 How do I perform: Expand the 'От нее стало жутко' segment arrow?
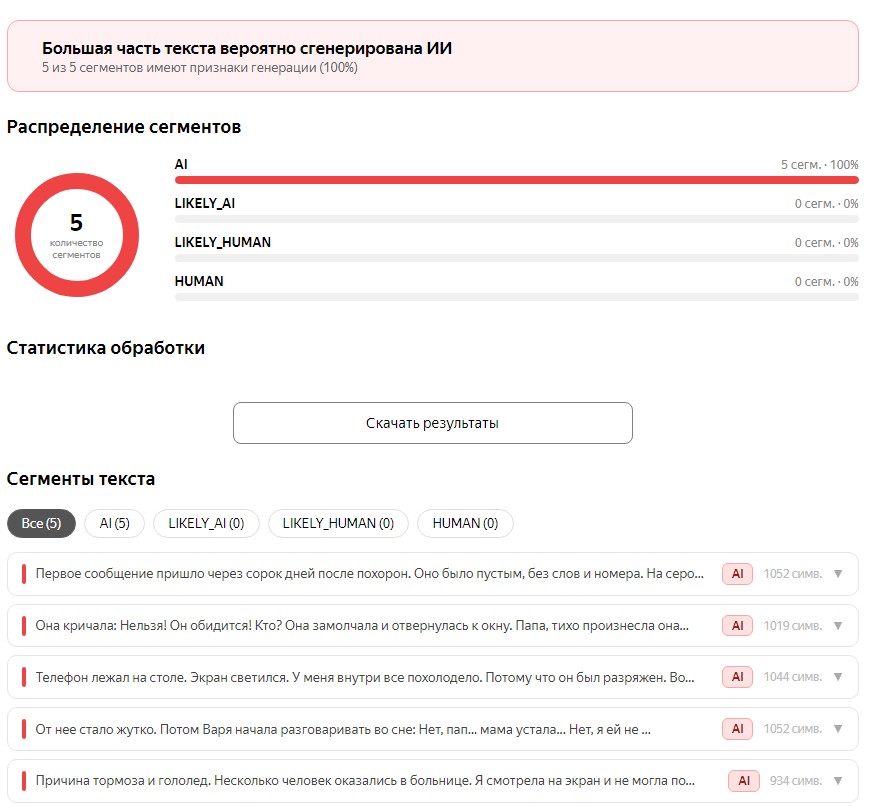(x=838, y=728)
